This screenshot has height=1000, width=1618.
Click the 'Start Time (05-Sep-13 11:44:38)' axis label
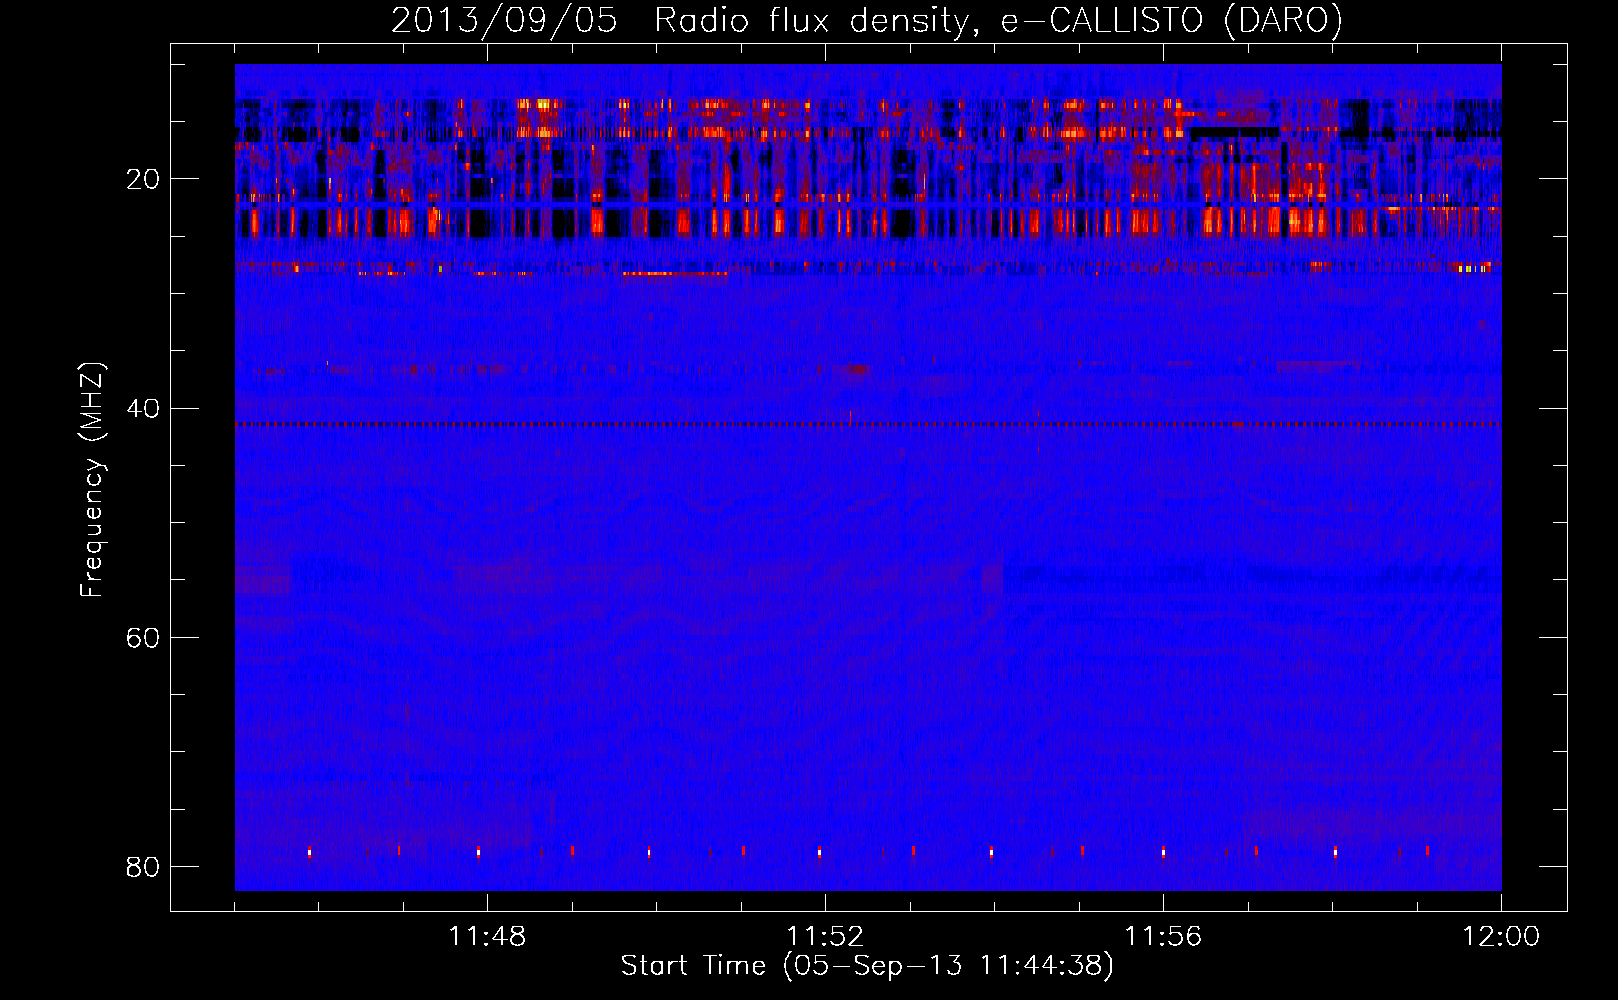(x=867, y=966)
